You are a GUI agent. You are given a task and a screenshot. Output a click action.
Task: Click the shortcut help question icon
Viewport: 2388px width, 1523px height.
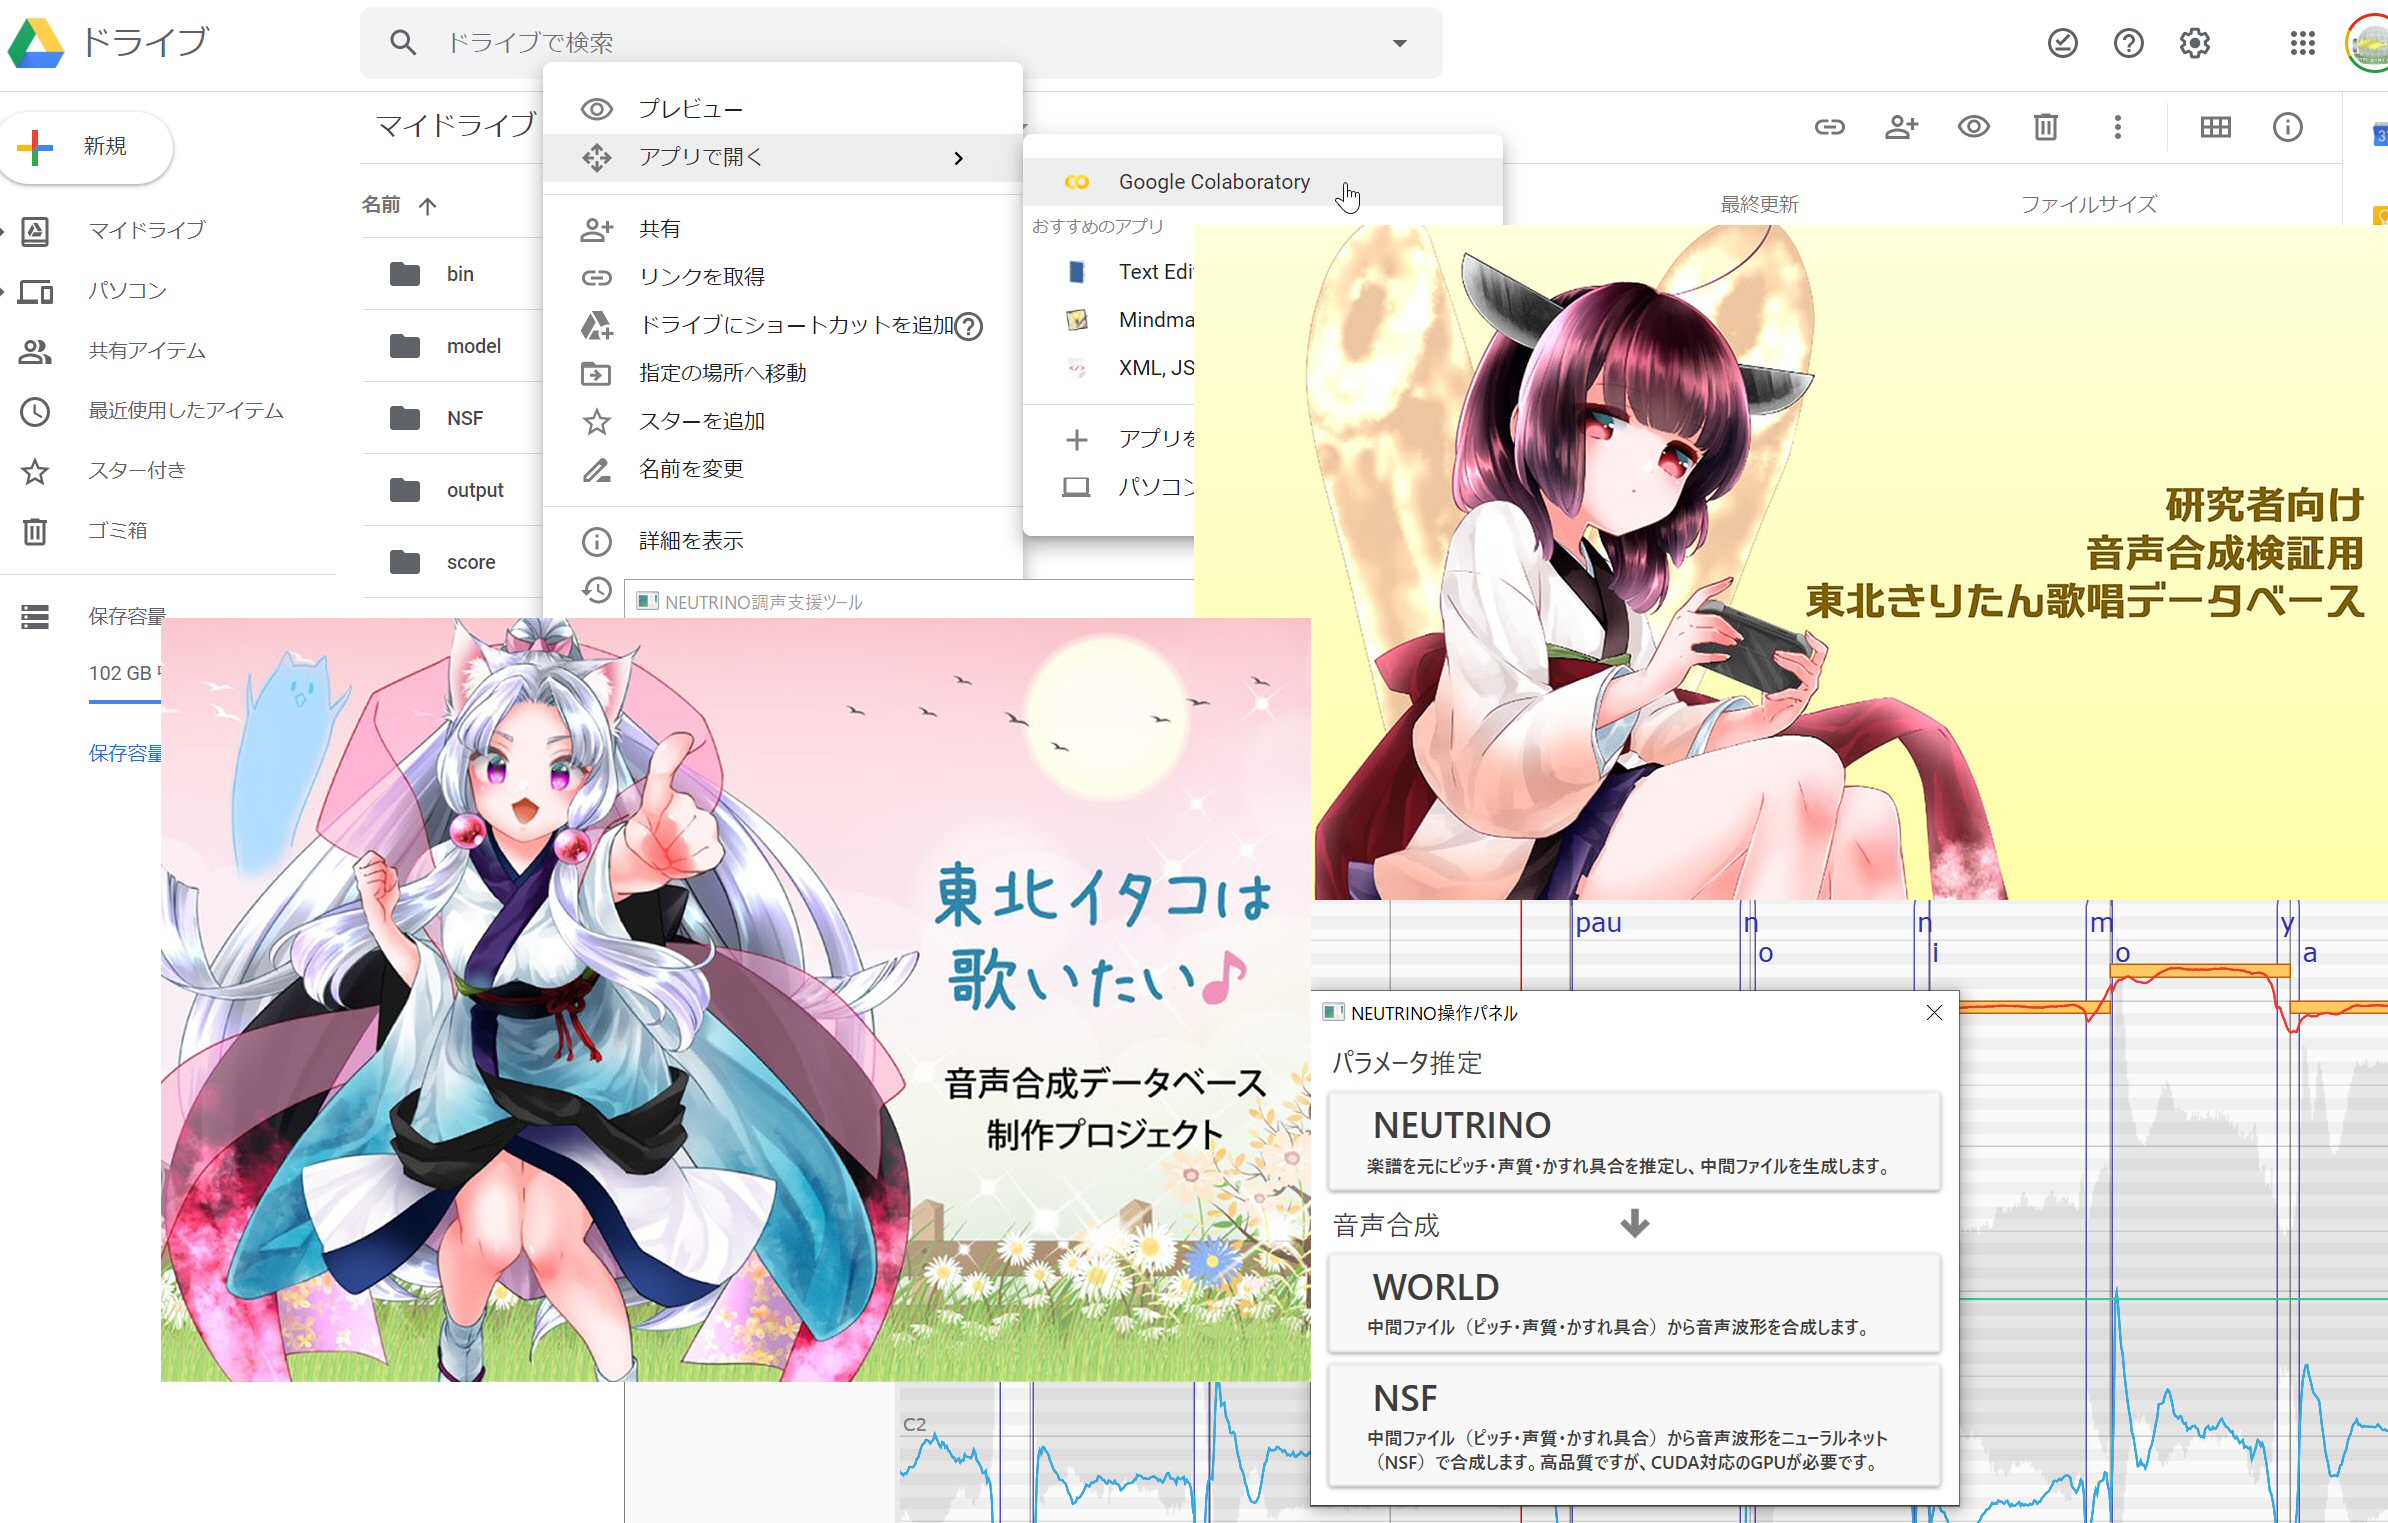click(968, 326)
